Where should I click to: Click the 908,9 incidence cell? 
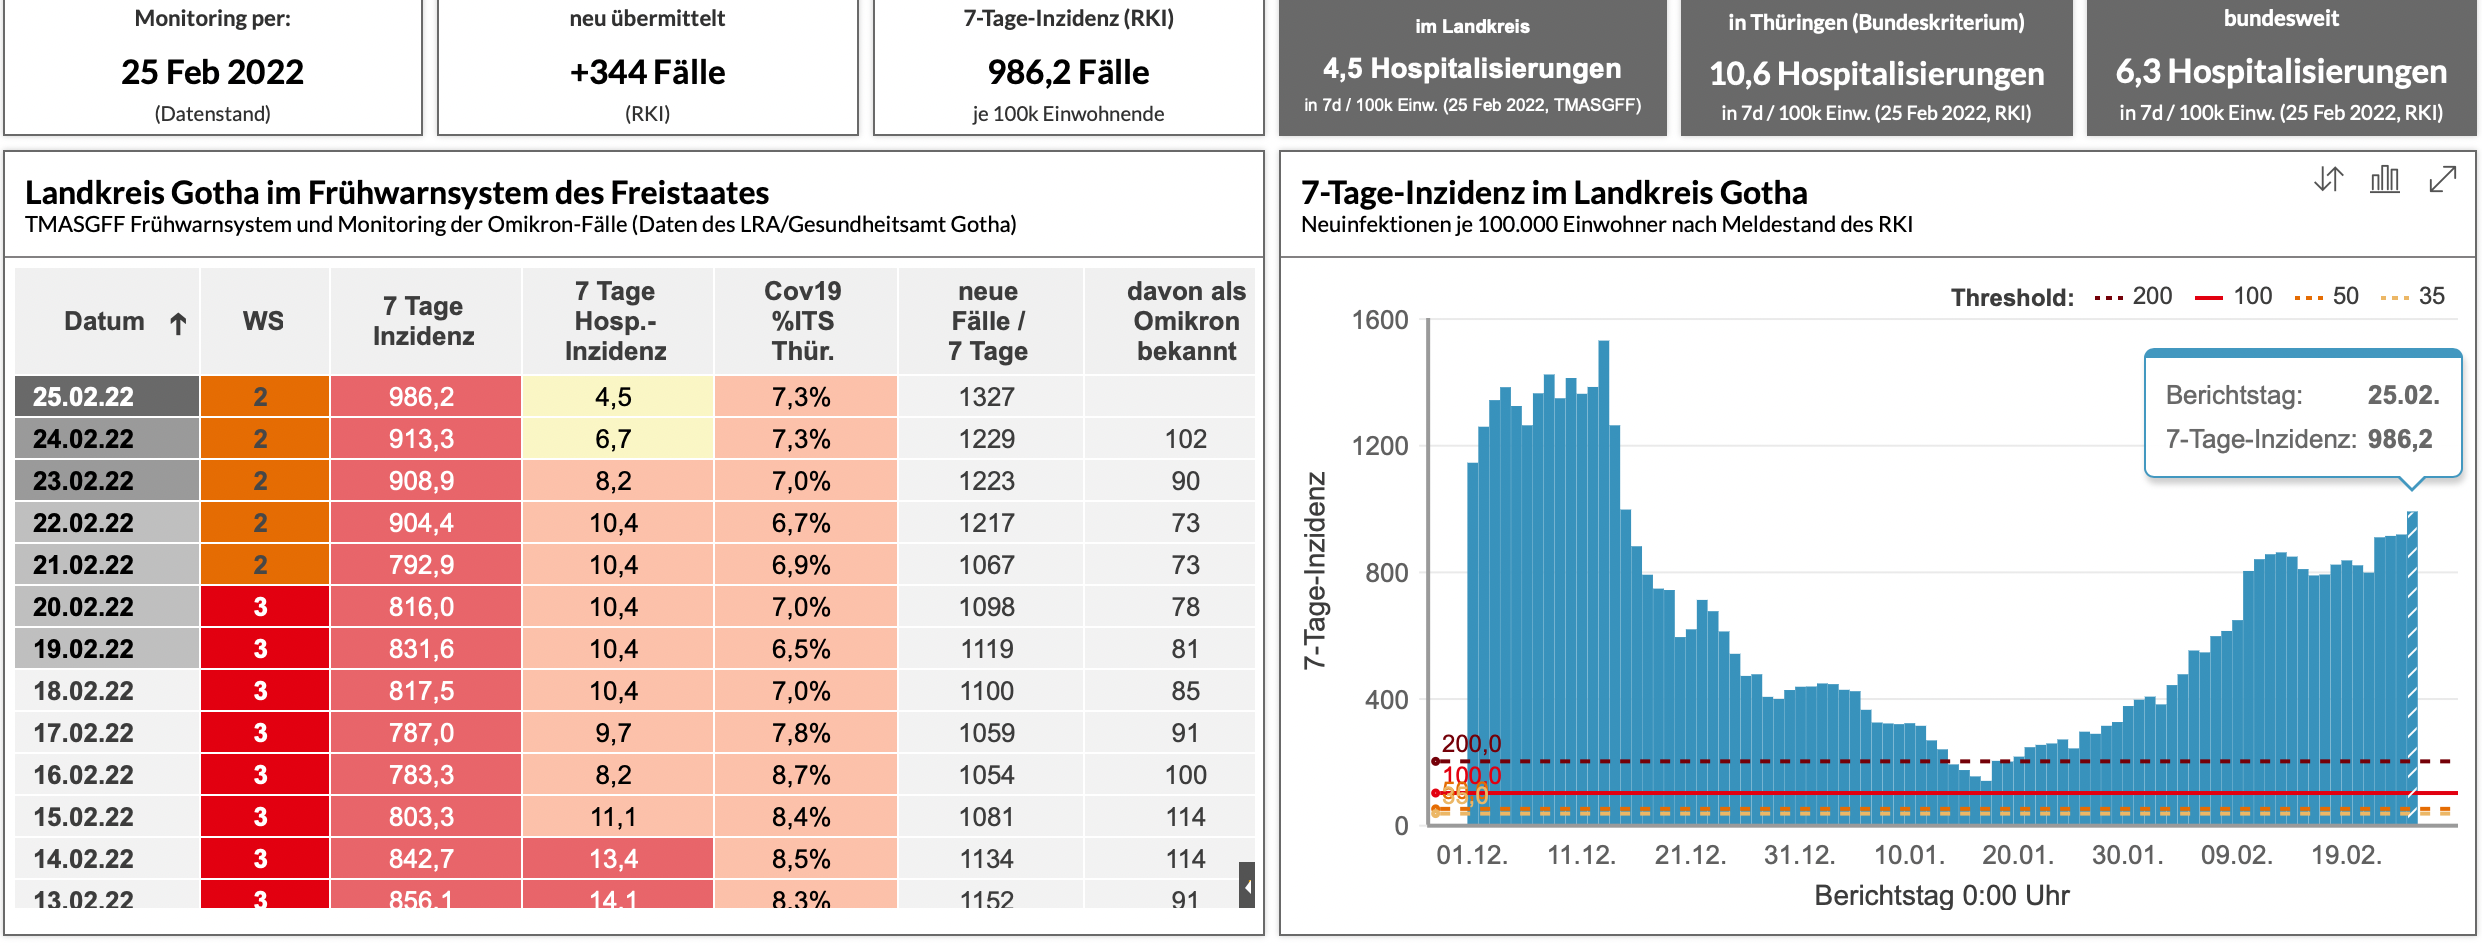(x=426, y=480)
